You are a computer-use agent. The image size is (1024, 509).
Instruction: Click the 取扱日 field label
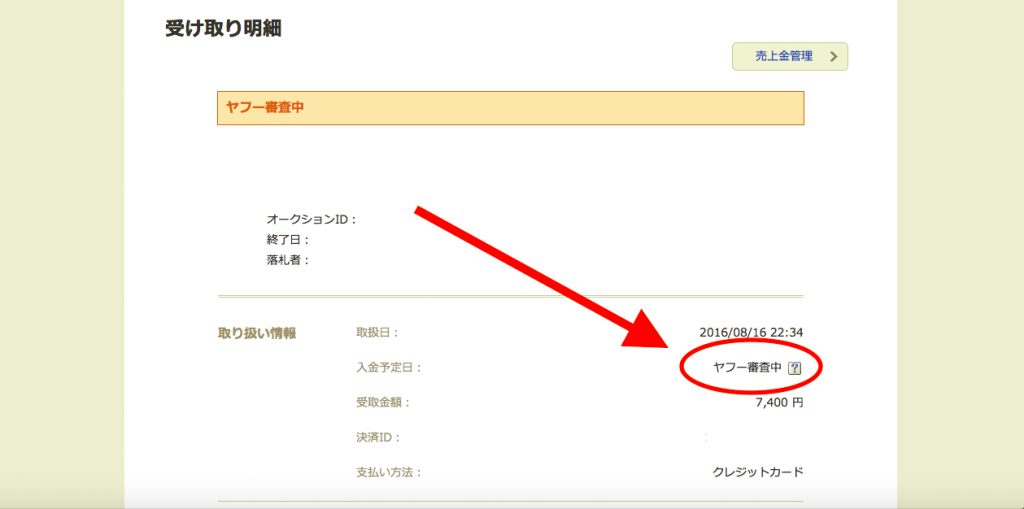coord(378,333)
